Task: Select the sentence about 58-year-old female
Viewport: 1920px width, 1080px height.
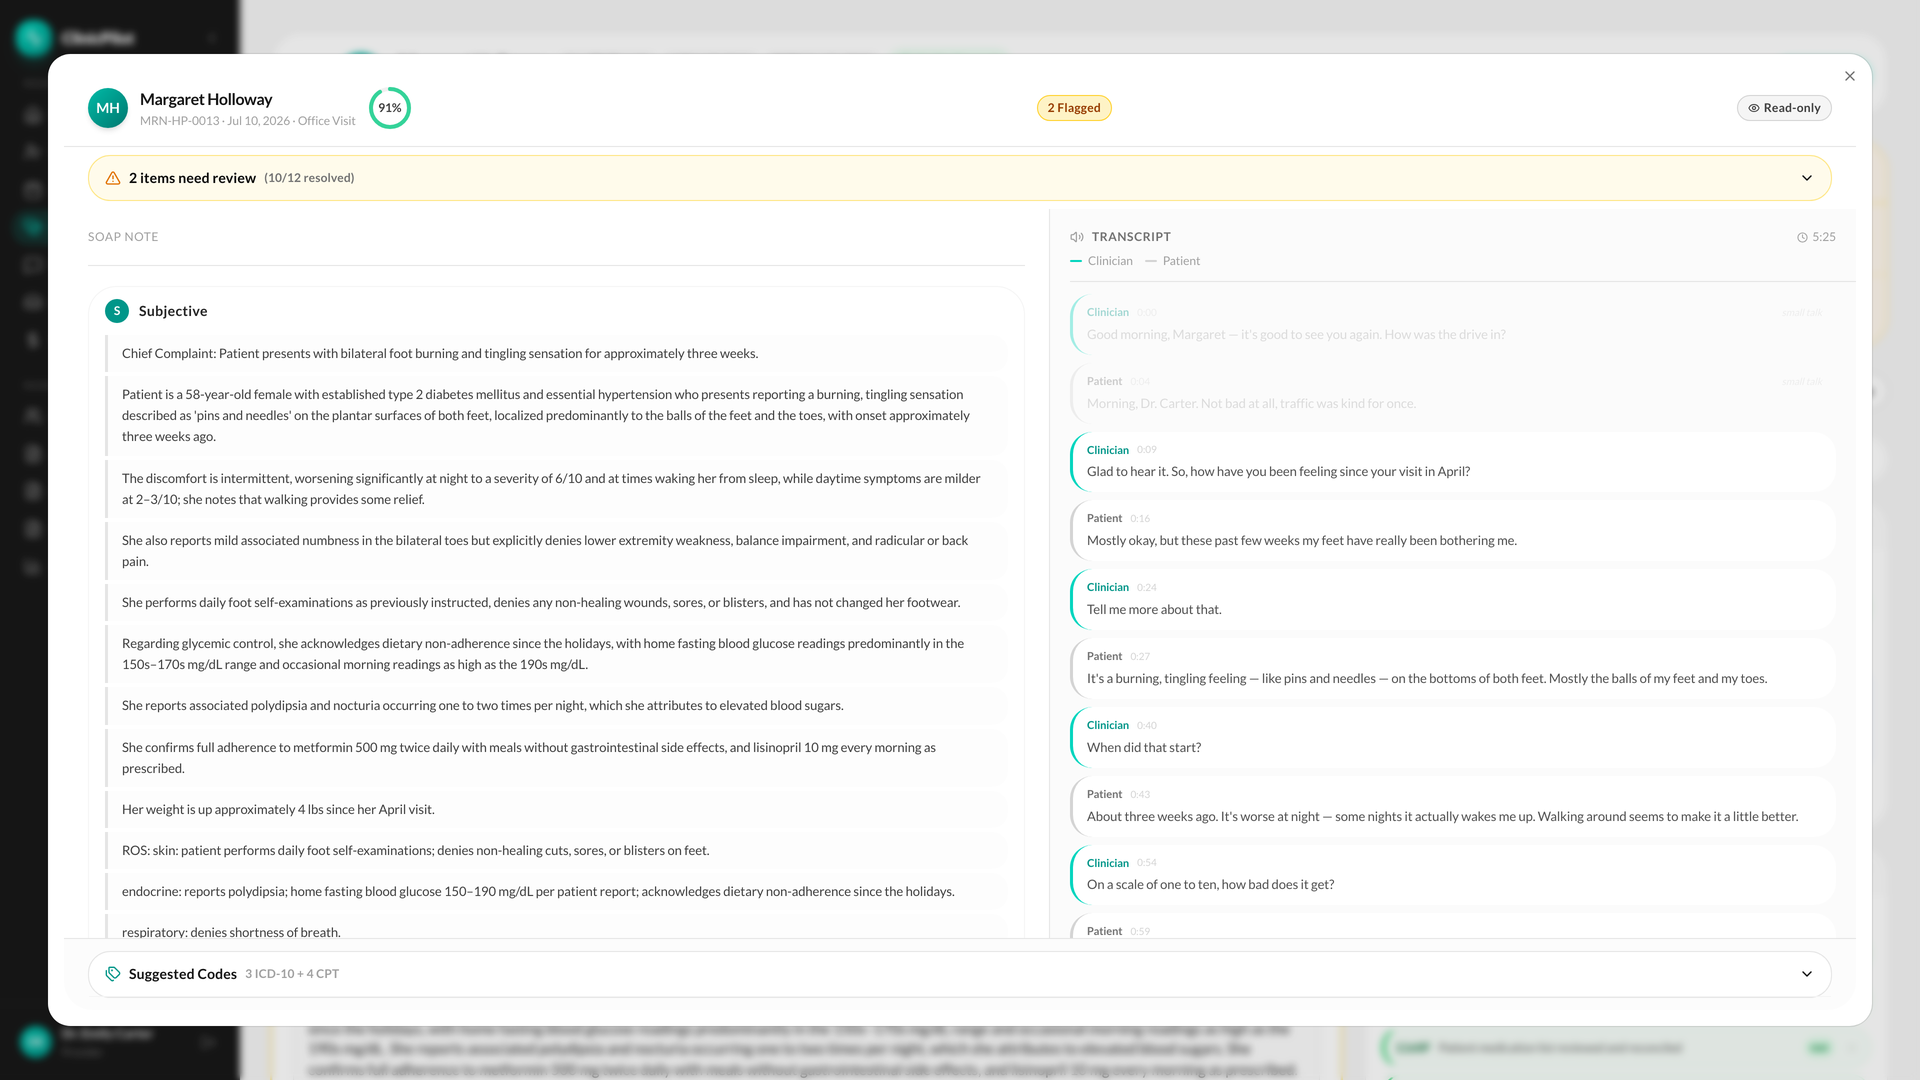Action: pos(555,416)
